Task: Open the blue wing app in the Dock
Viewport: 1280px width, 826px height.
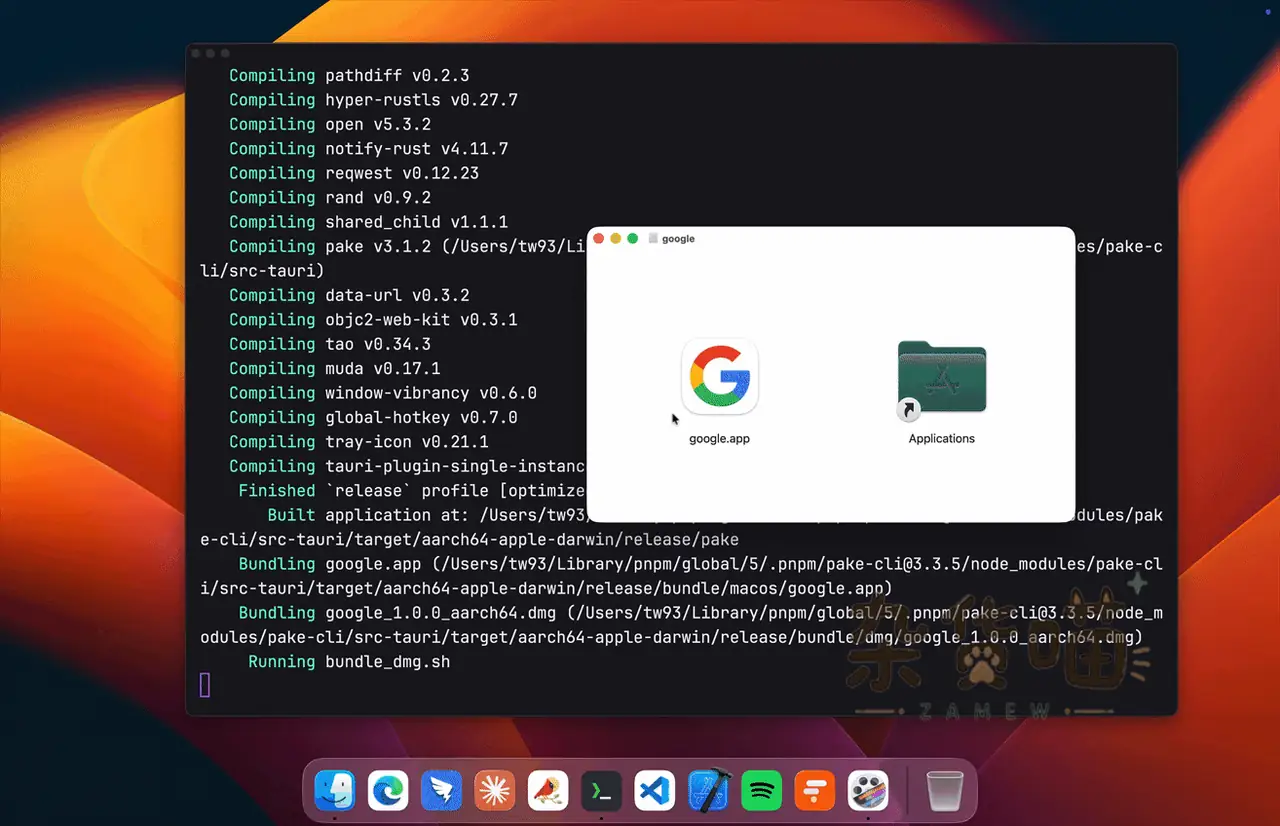Action: click(x=441, y=791)
